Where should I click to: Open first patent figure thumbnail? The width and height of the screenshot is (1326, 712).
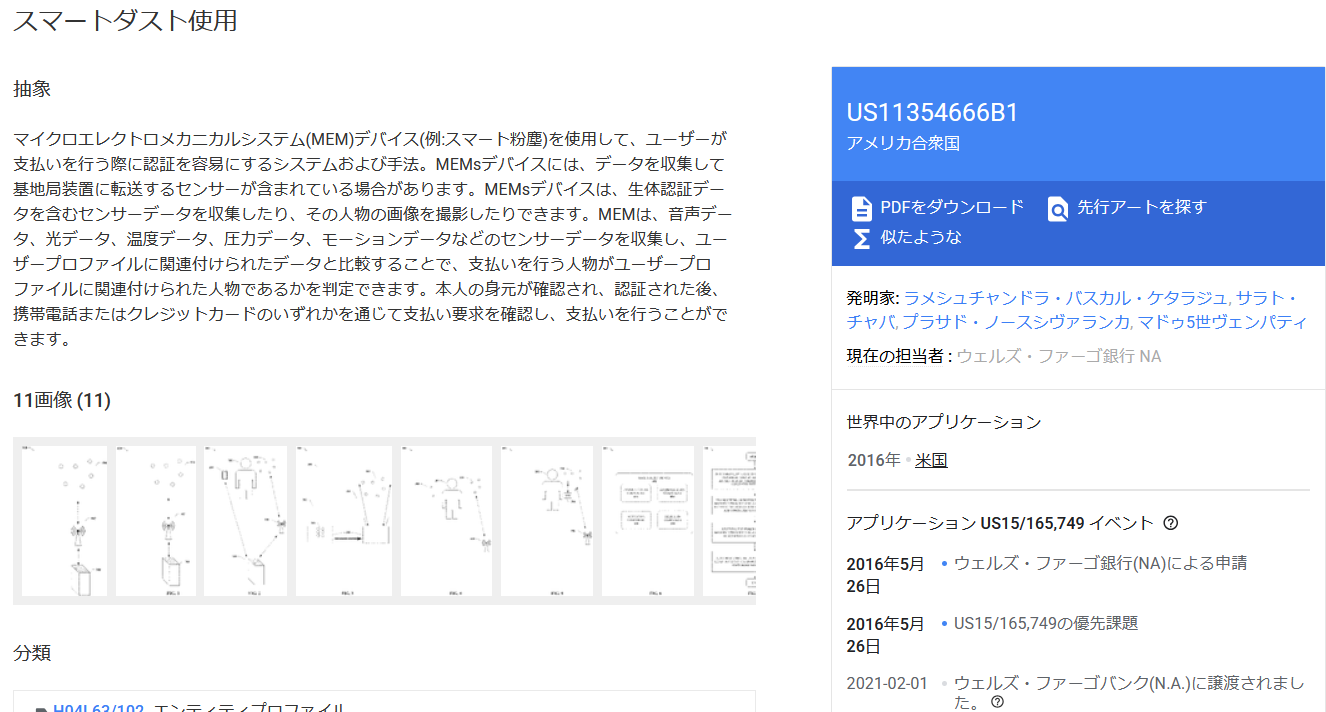click(65, 521)
